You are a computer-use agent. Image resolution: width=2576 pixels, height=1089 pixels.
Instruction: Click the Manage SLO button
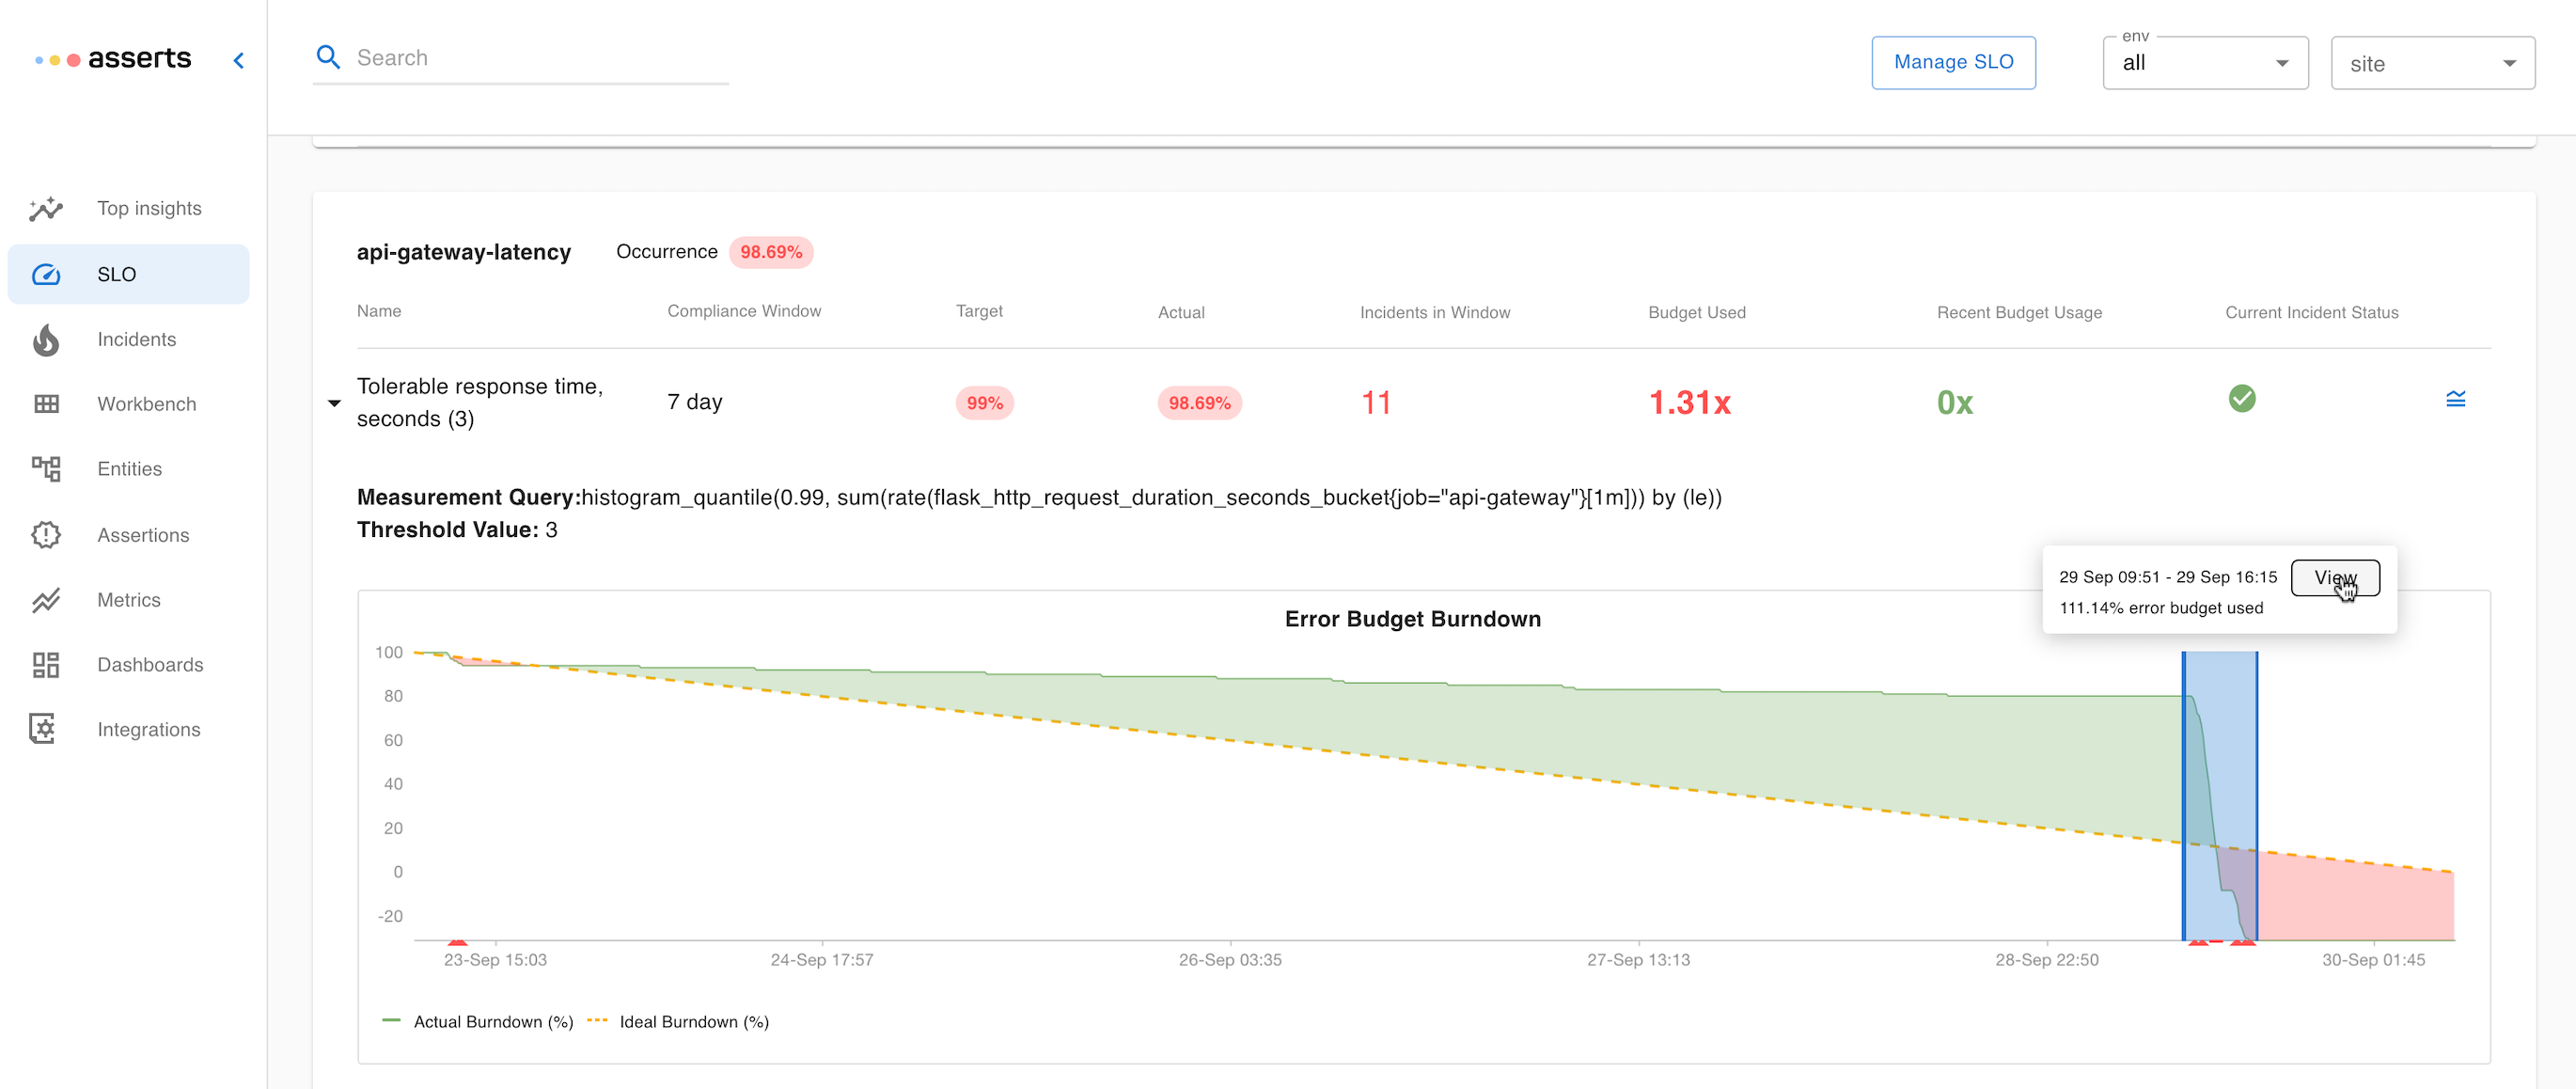1952,62
